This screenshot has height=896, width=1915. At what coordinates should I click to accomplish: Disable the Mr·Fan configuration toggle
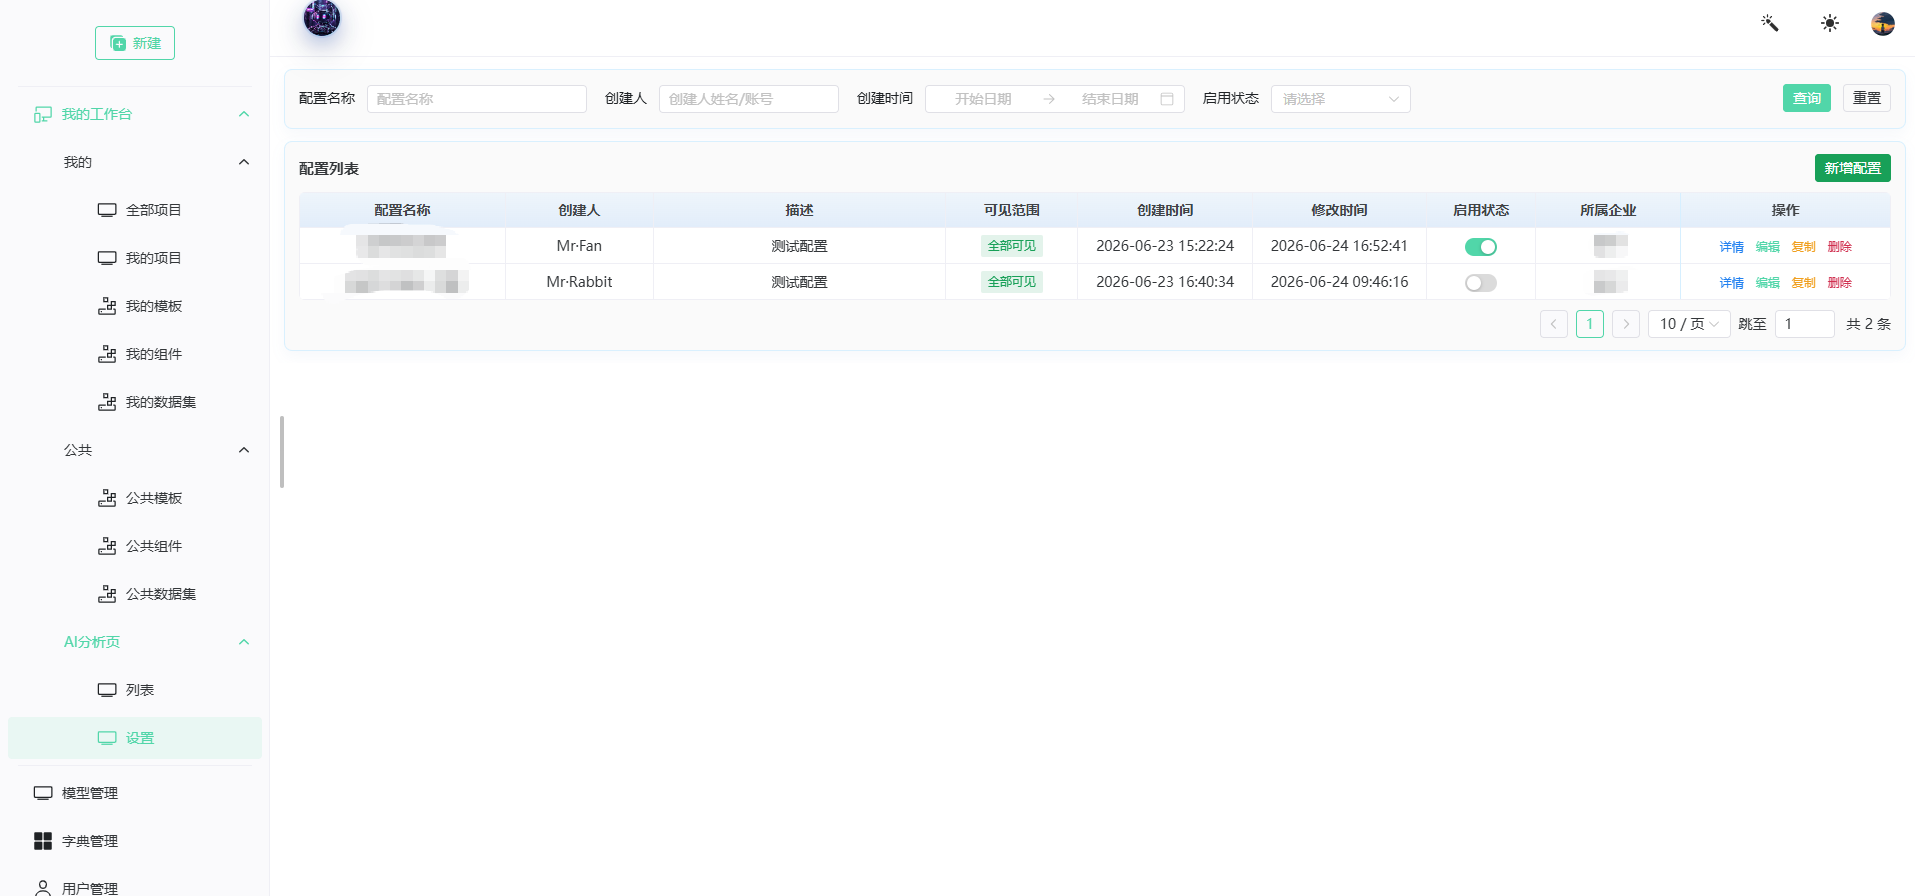click(1480, 247)
